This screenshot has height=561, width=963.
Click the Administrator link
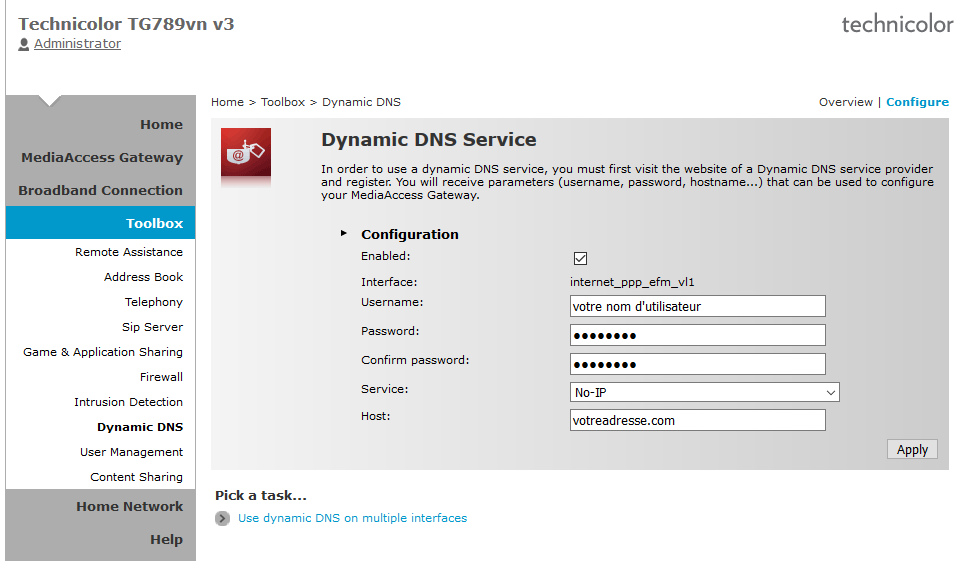coord(77,44)
